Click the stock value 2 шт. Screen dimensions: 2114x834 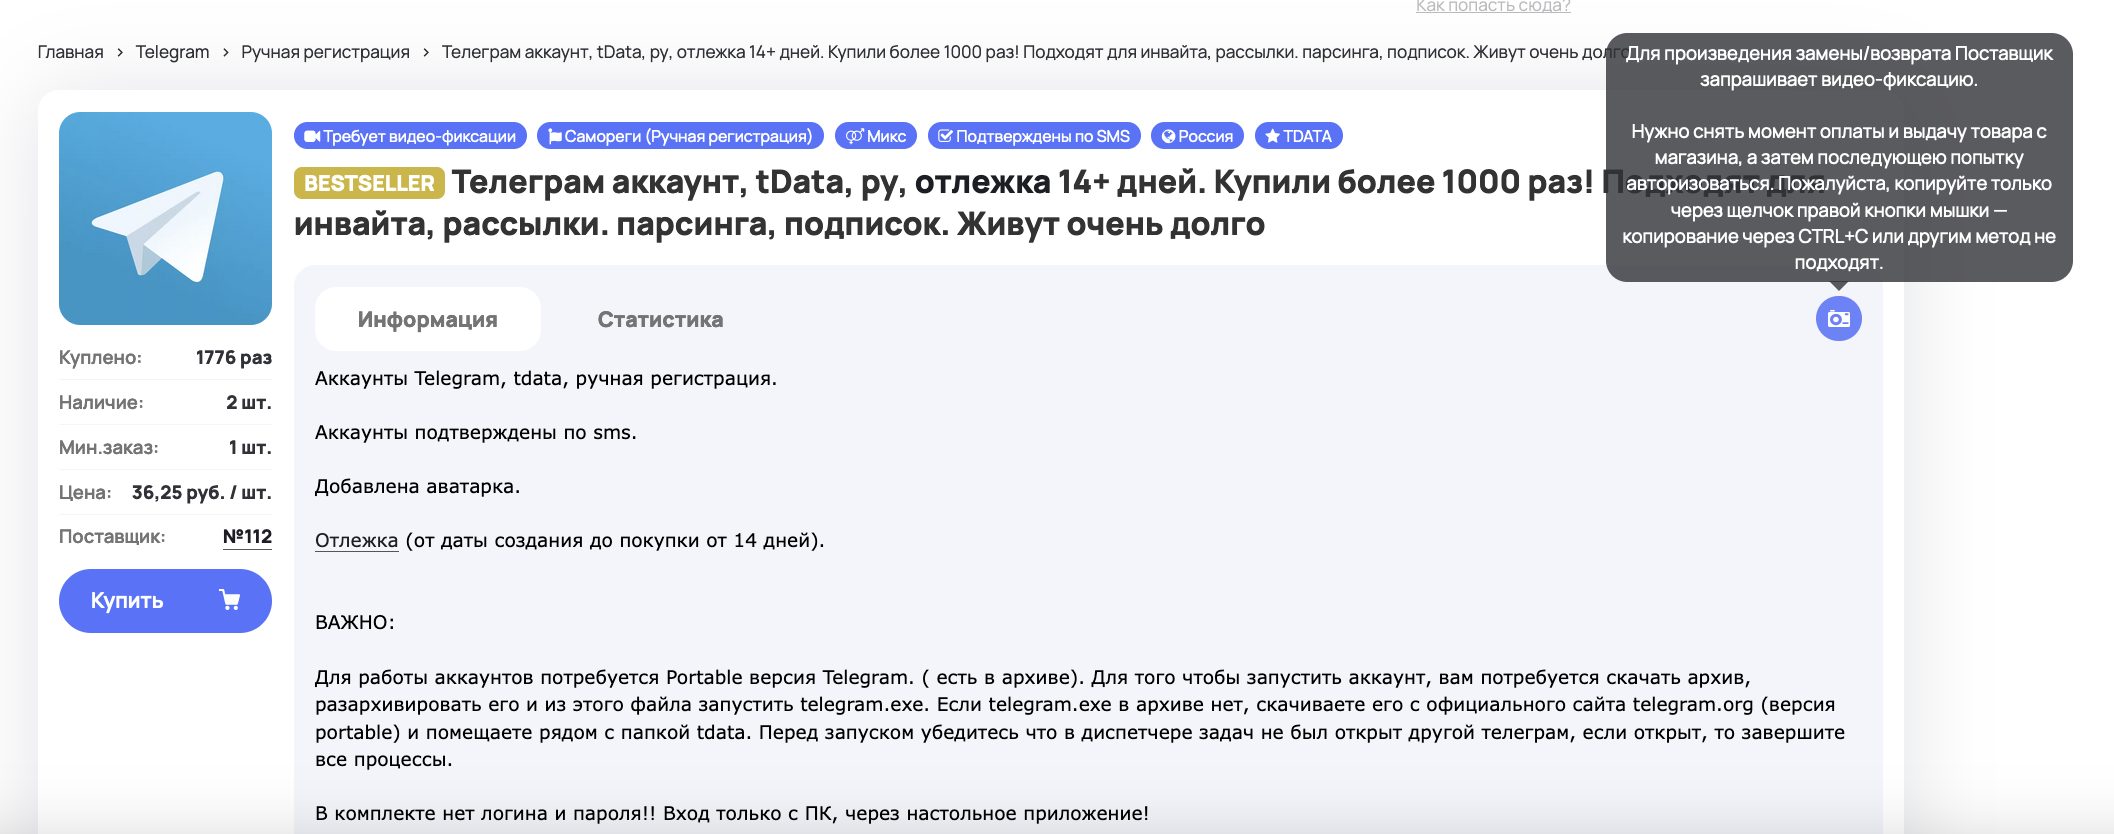click(x=249, y=403)
